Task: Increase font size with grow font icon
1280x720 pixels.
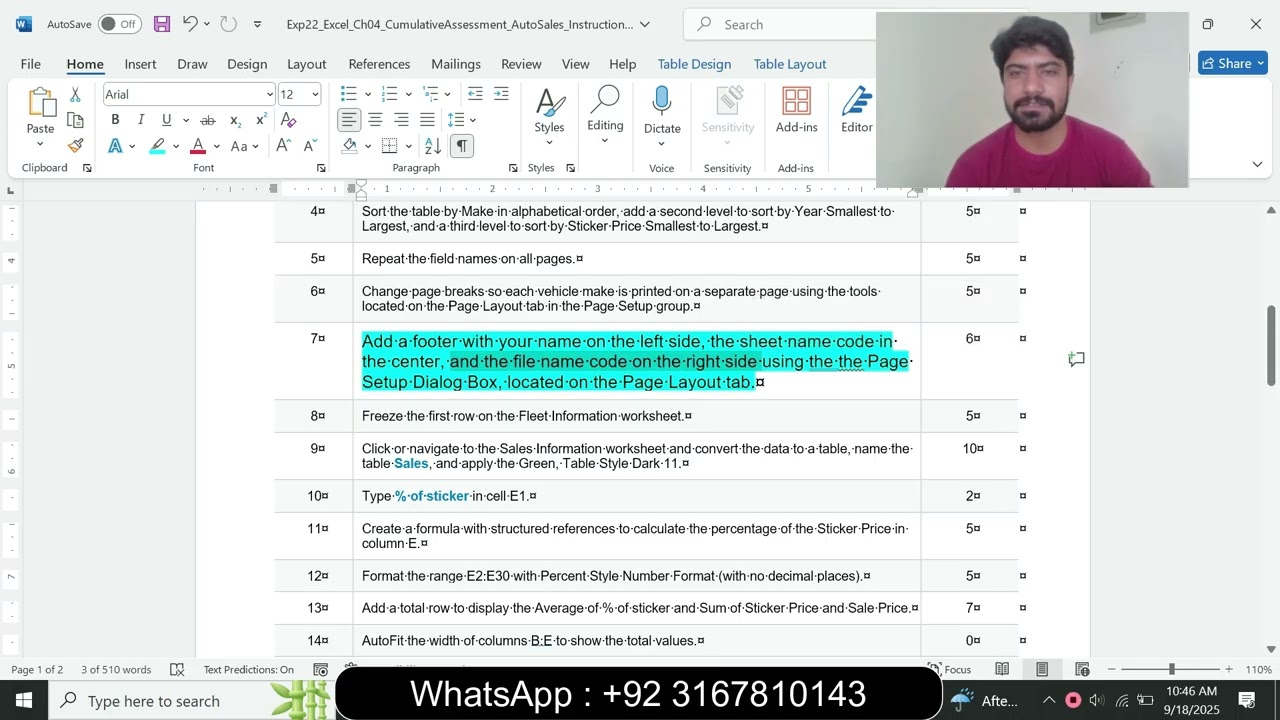Action: 283,146
